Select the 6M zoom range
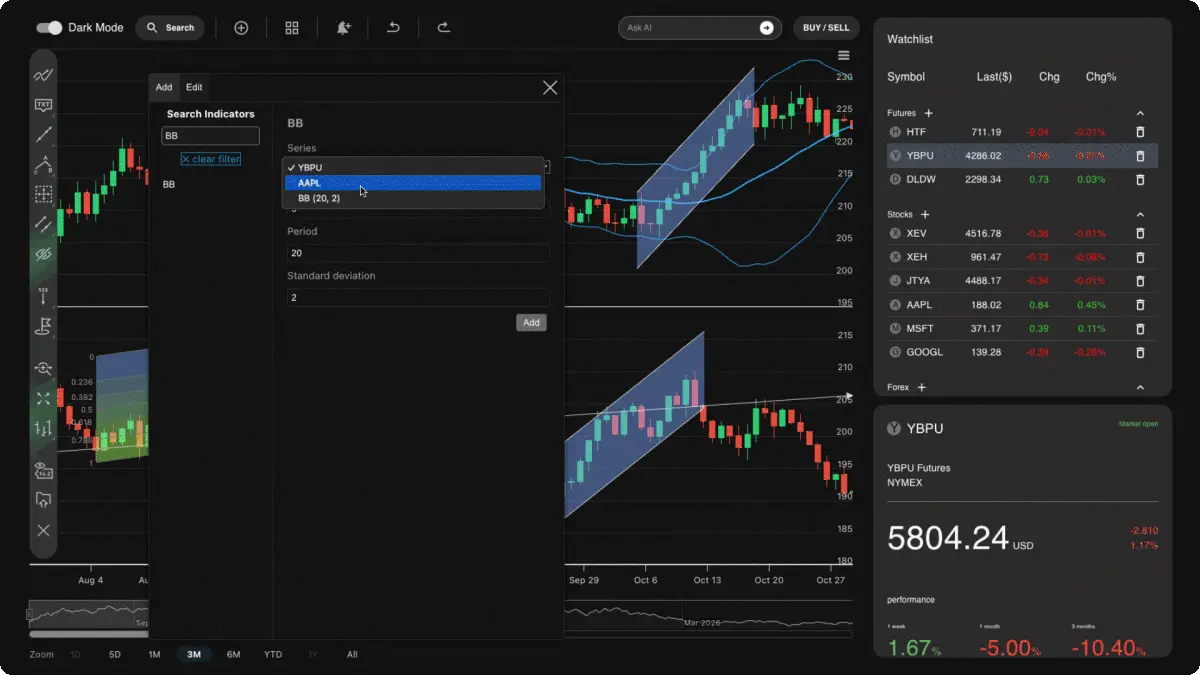This screenshot has width=1200, height=675. tap(233, 655)
